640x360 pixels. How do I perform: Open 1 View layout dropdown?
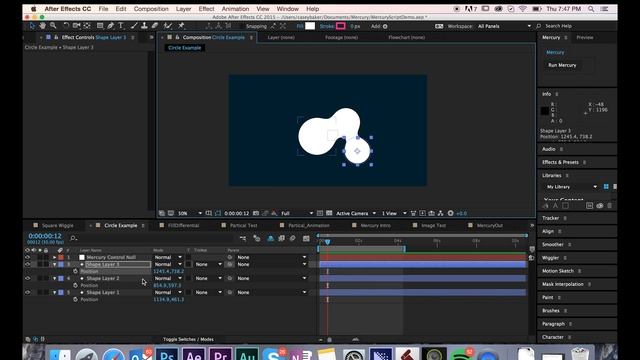(x=394, y=213)
